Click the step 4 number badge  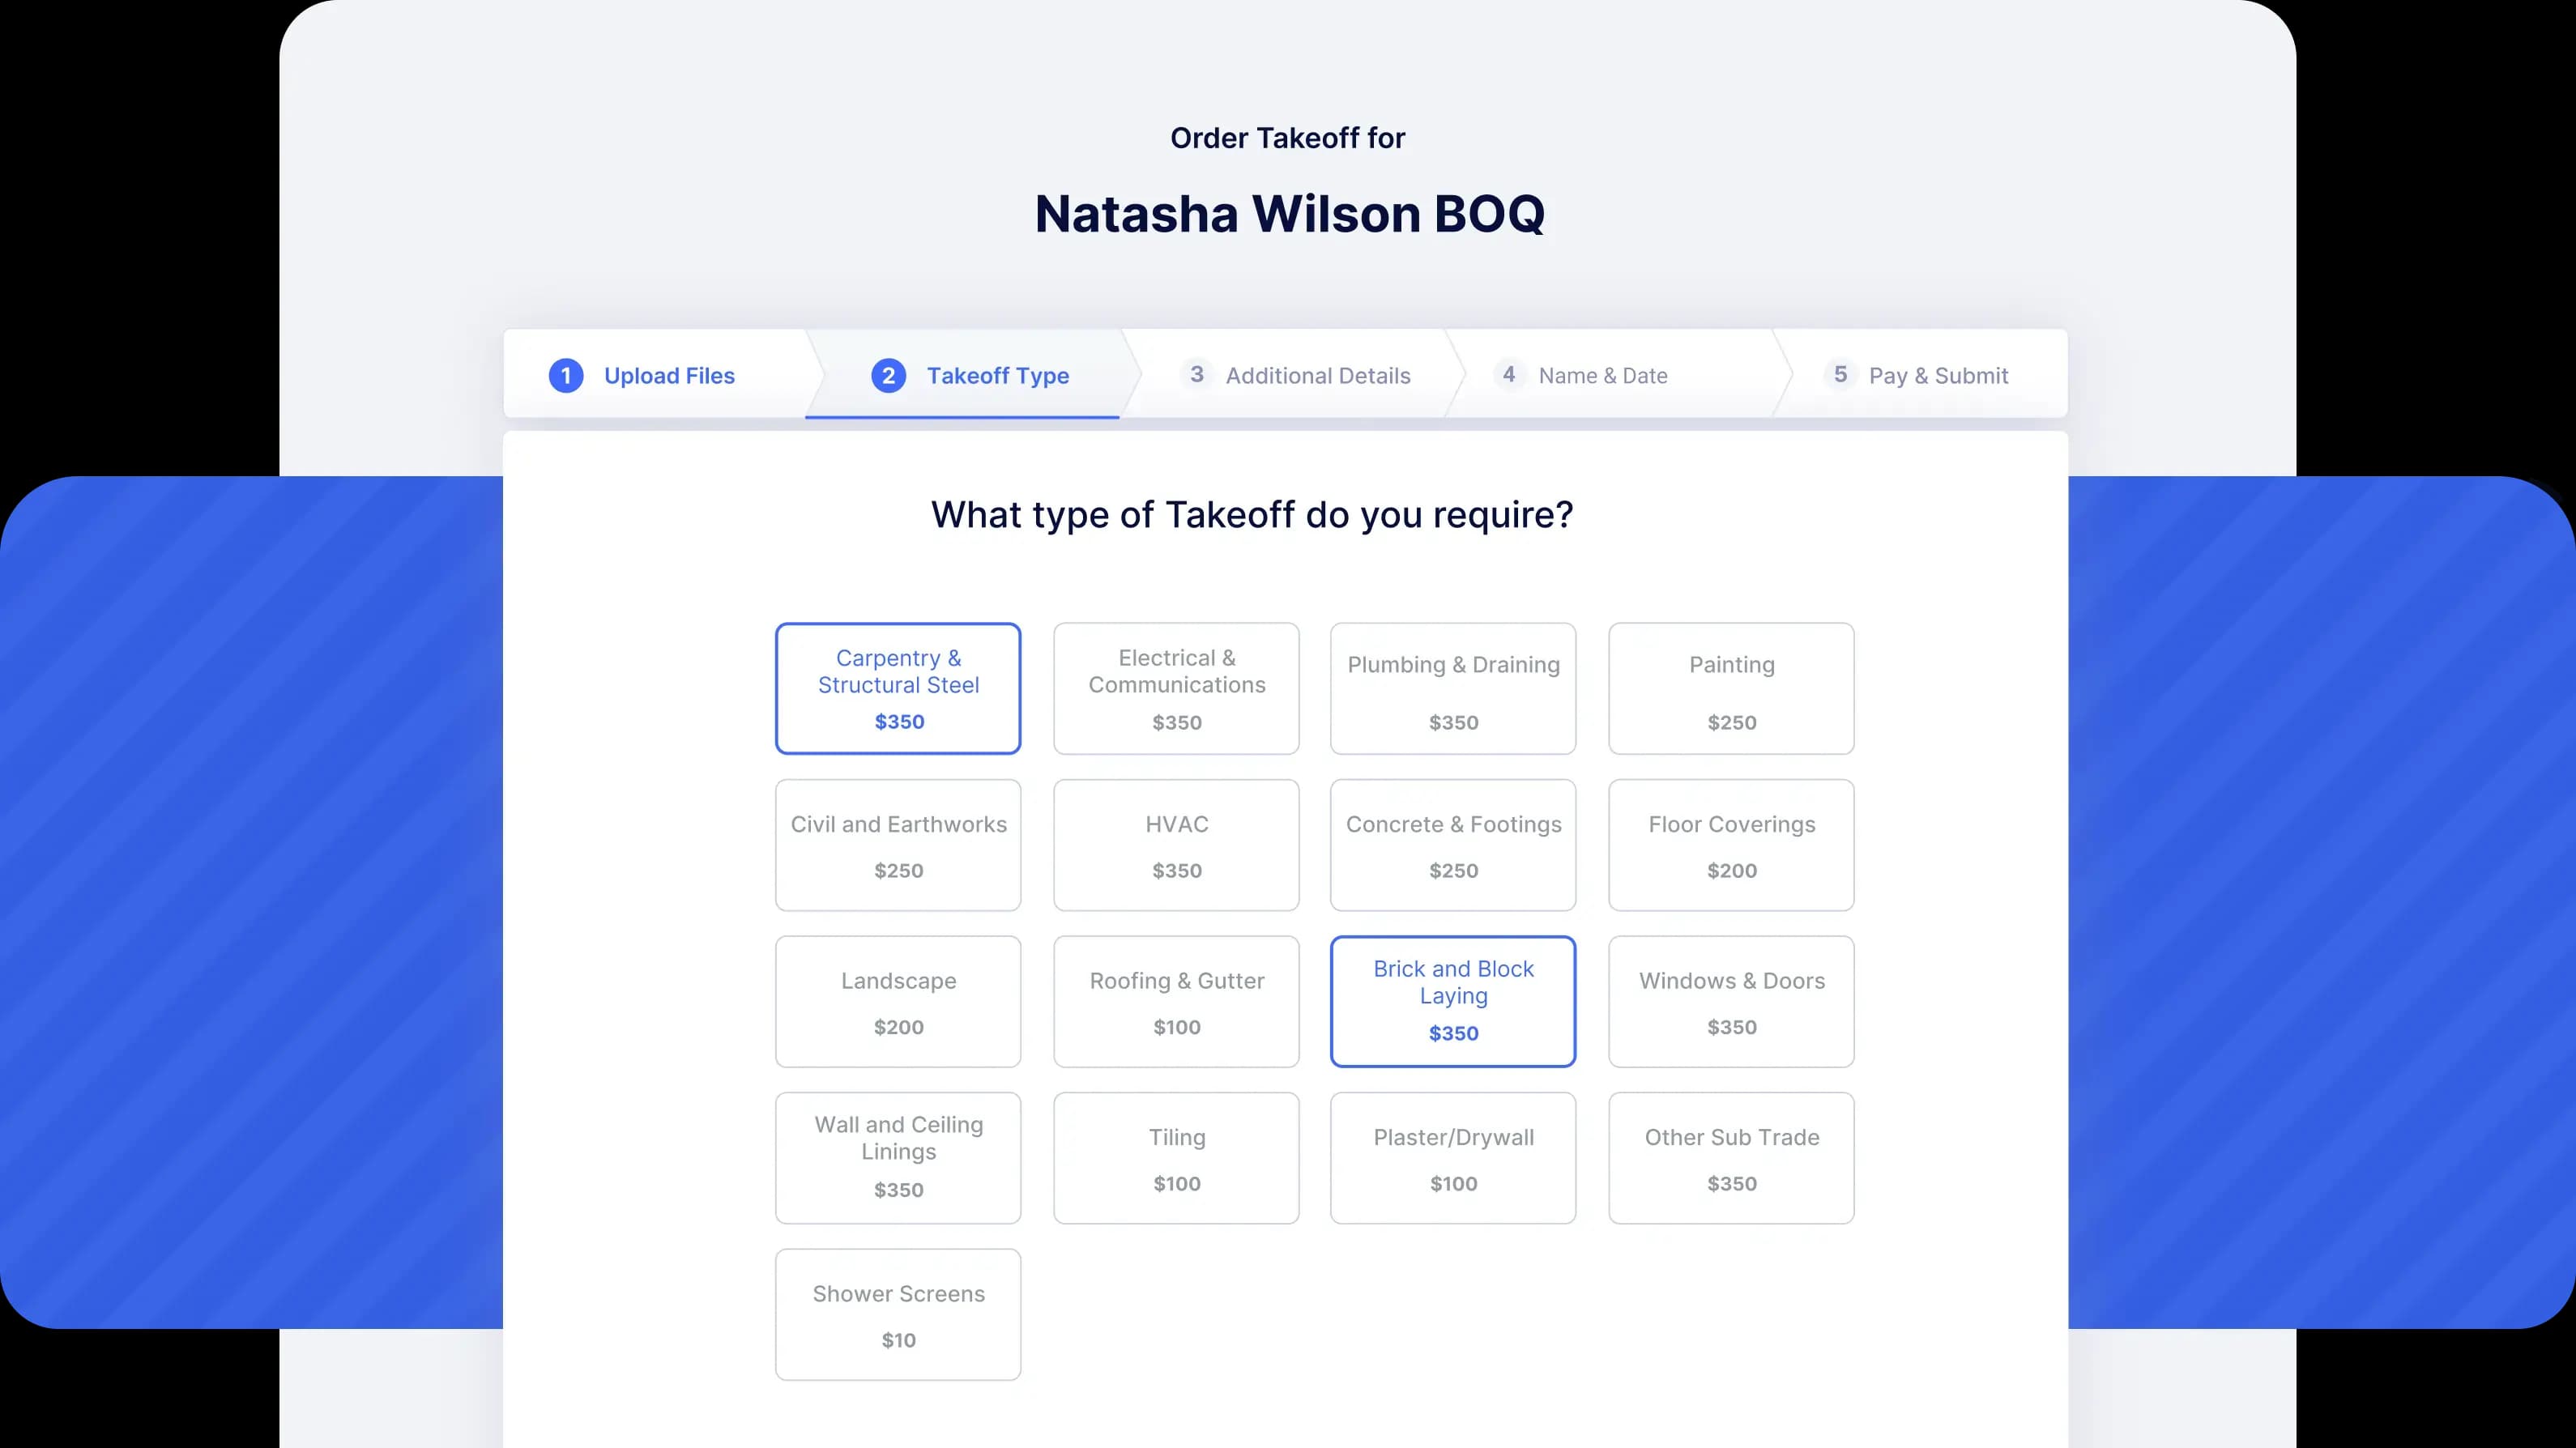pos(1508,374)
